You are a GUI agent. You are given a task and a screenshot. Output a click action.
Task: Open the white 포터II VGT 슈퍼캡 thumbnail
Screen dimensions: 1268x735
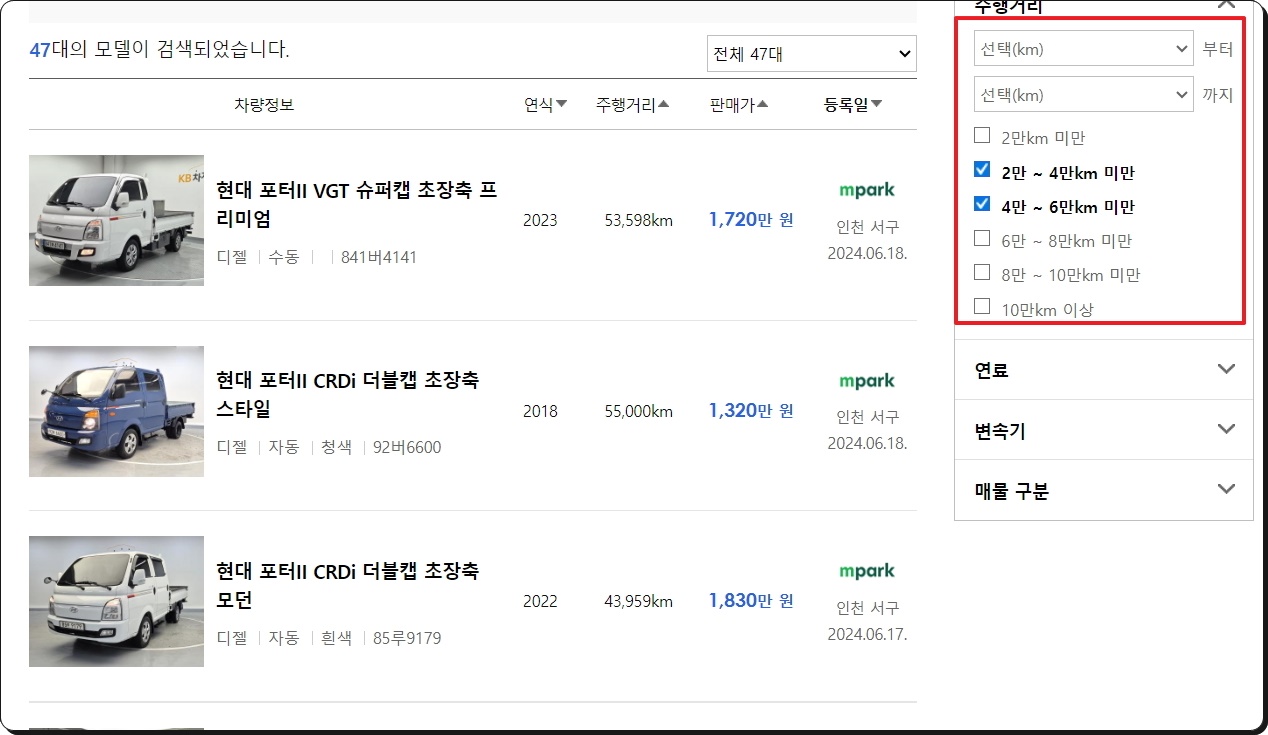coord(116,220)
